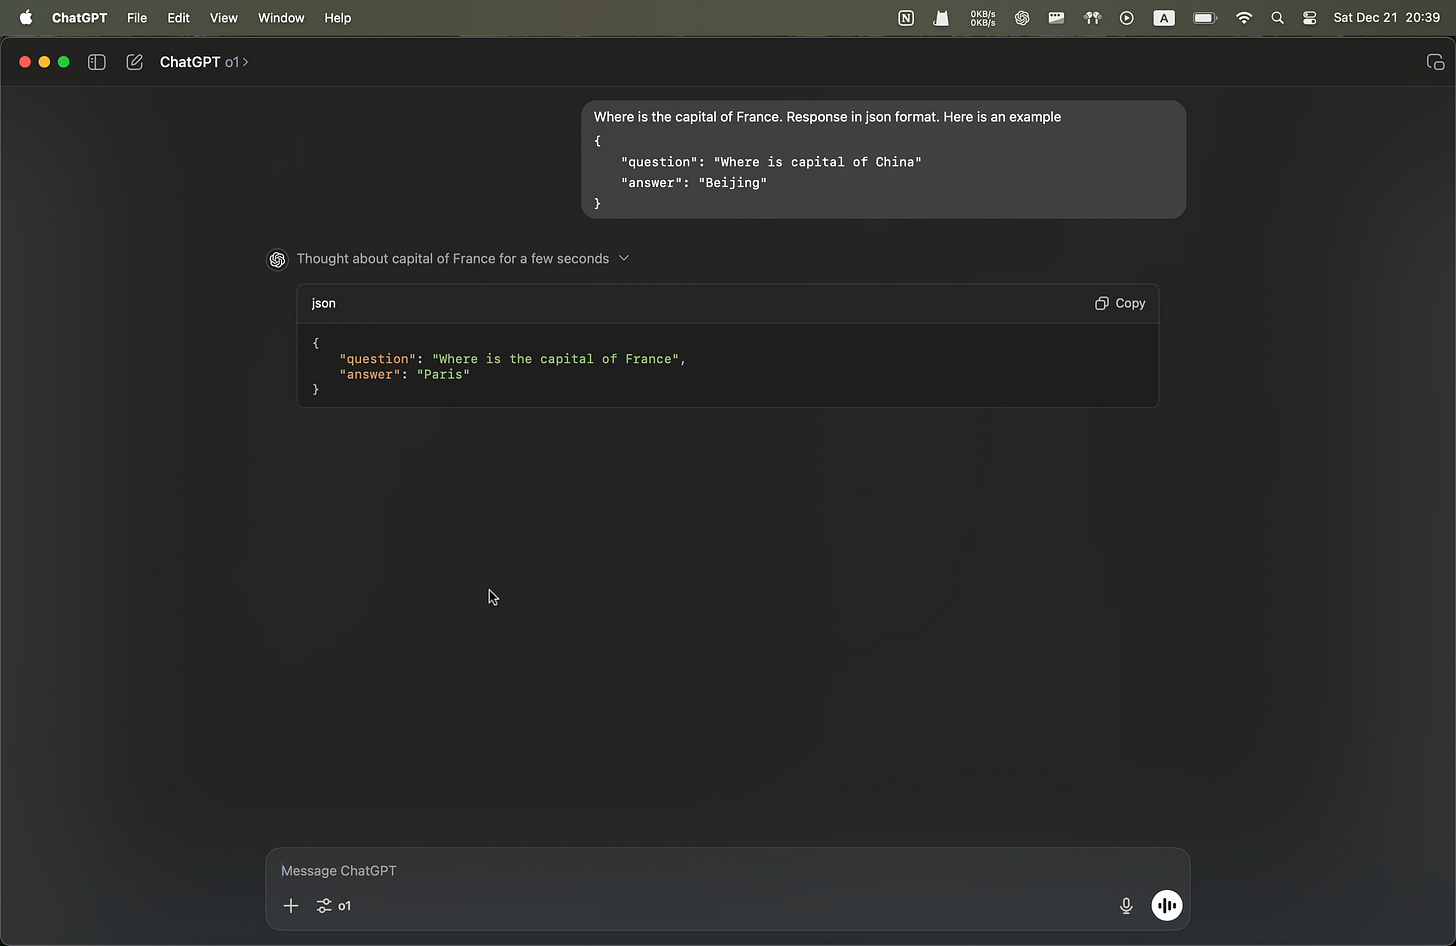Open the ChatGPT application menu
Viewport: 1456px width, 946px height.
point(79,18)
